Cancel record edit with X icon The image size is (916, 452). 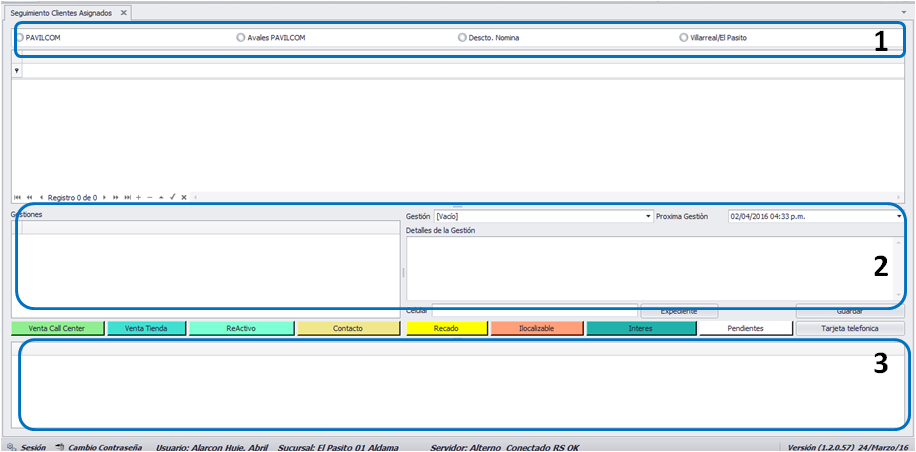coord(184,197)
